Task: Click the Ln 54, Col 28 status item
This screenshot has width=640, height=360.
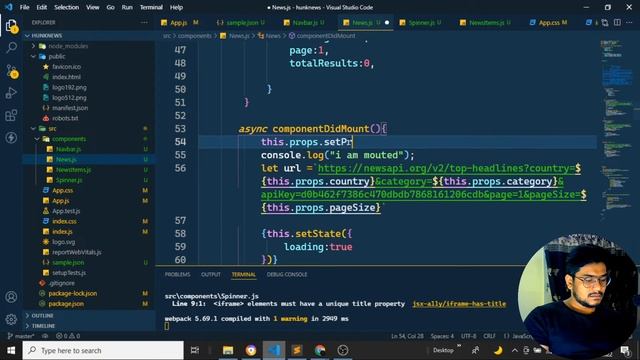Action: click(x=407, y=336)
